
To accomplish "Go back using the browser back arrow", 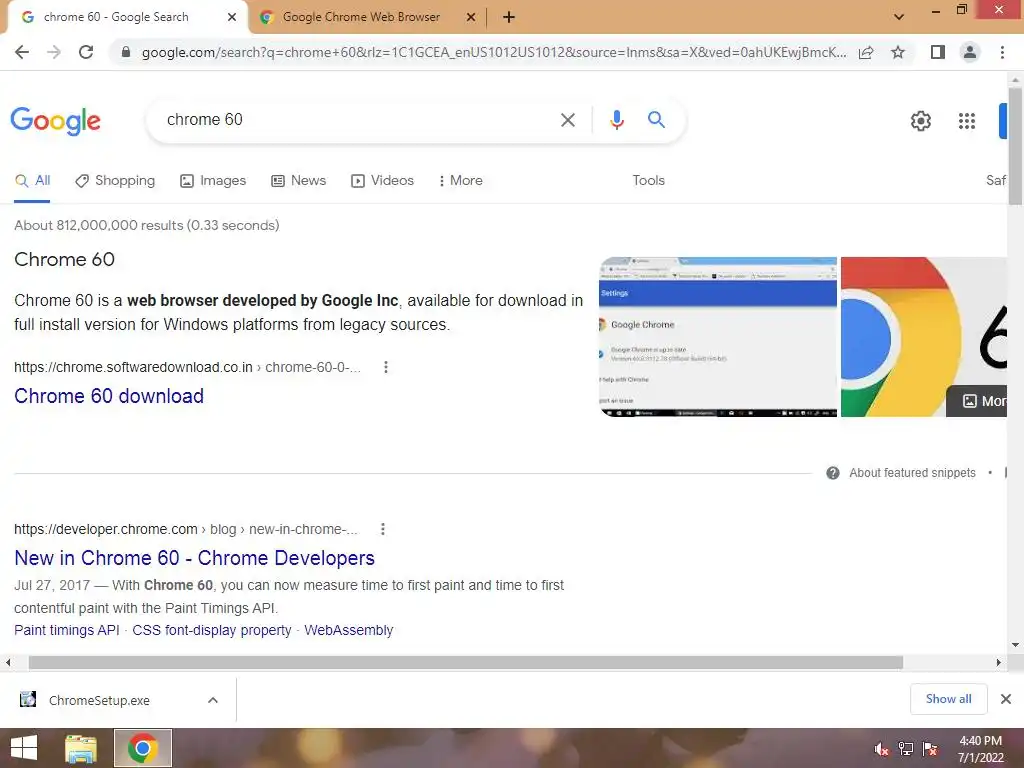I will pyautogui.click(x=22, y=52).
